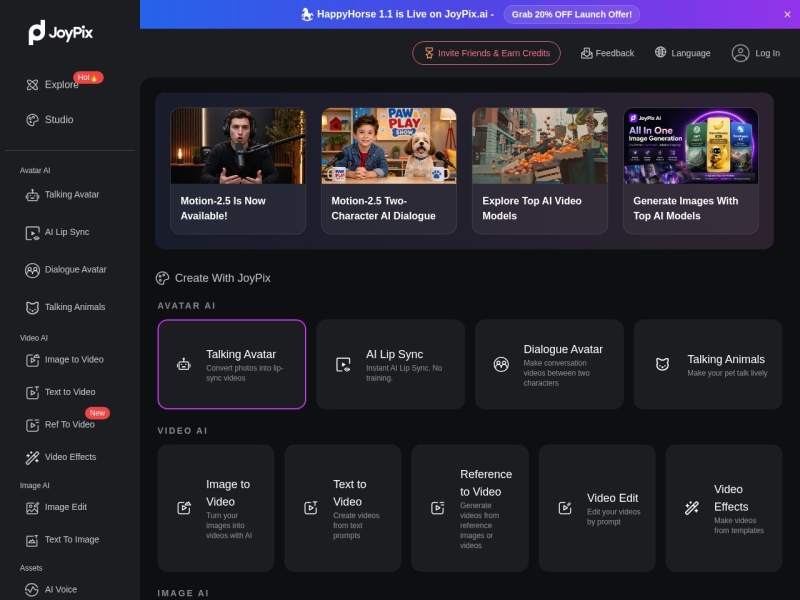This screenshot has height=600, width=800.
Task: Open the Video Edit card
Action: point(597,508)
